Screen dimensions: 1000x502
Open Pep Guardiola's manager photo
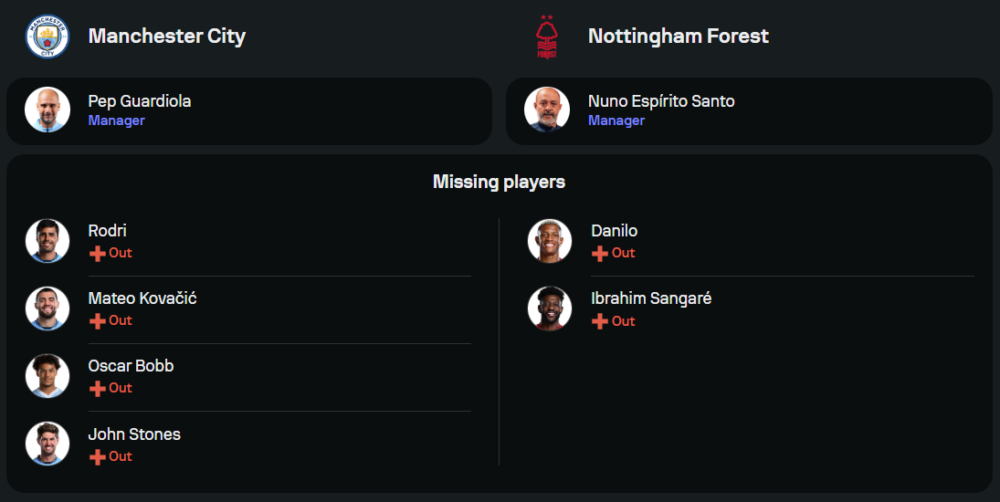pos(47,110)
